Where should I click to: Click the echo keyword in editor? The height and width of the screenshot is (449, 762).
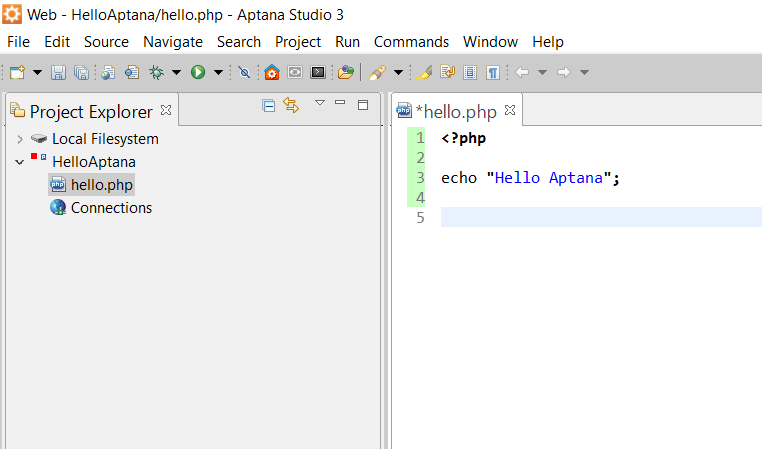point(459,178)
